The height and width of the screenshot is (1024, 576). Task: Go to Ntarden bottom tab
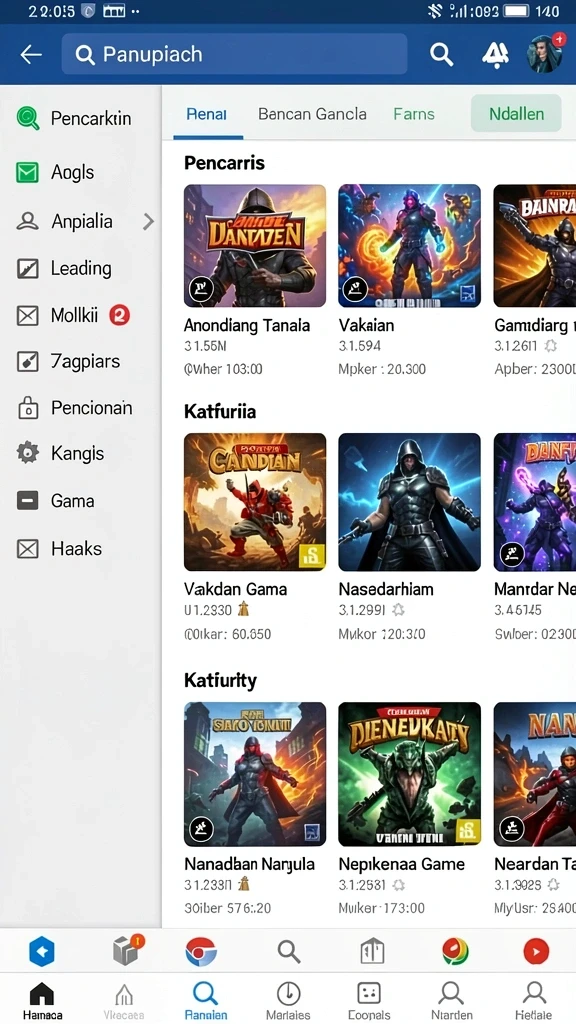pyautogui.click(x=451, y=1001)
